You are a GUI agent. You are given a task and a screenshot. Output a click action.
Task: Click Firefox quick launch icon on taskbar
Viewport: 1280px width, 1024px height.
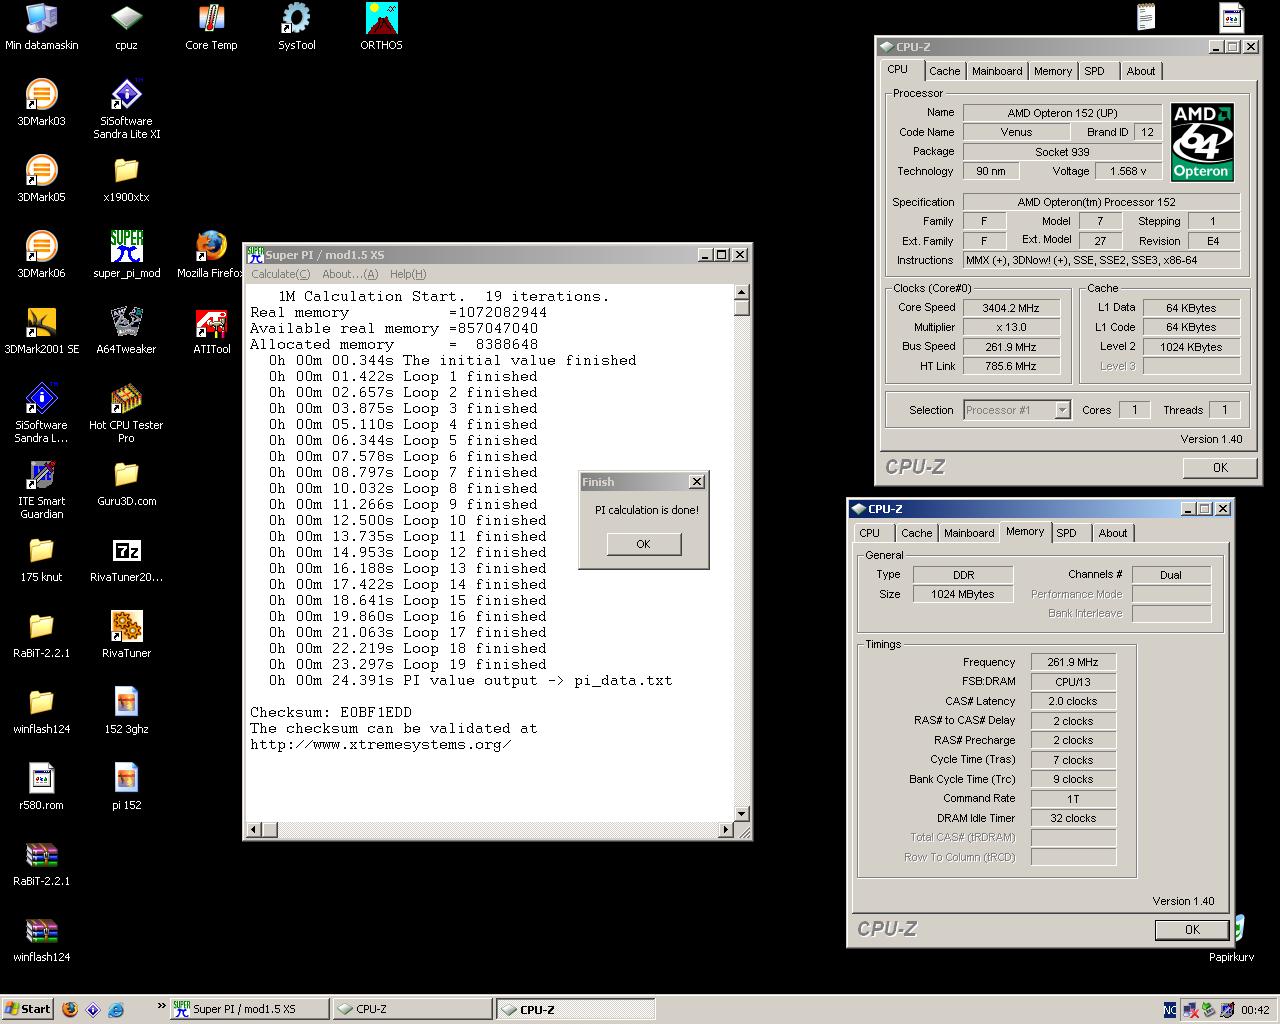tap(69, 1009)
